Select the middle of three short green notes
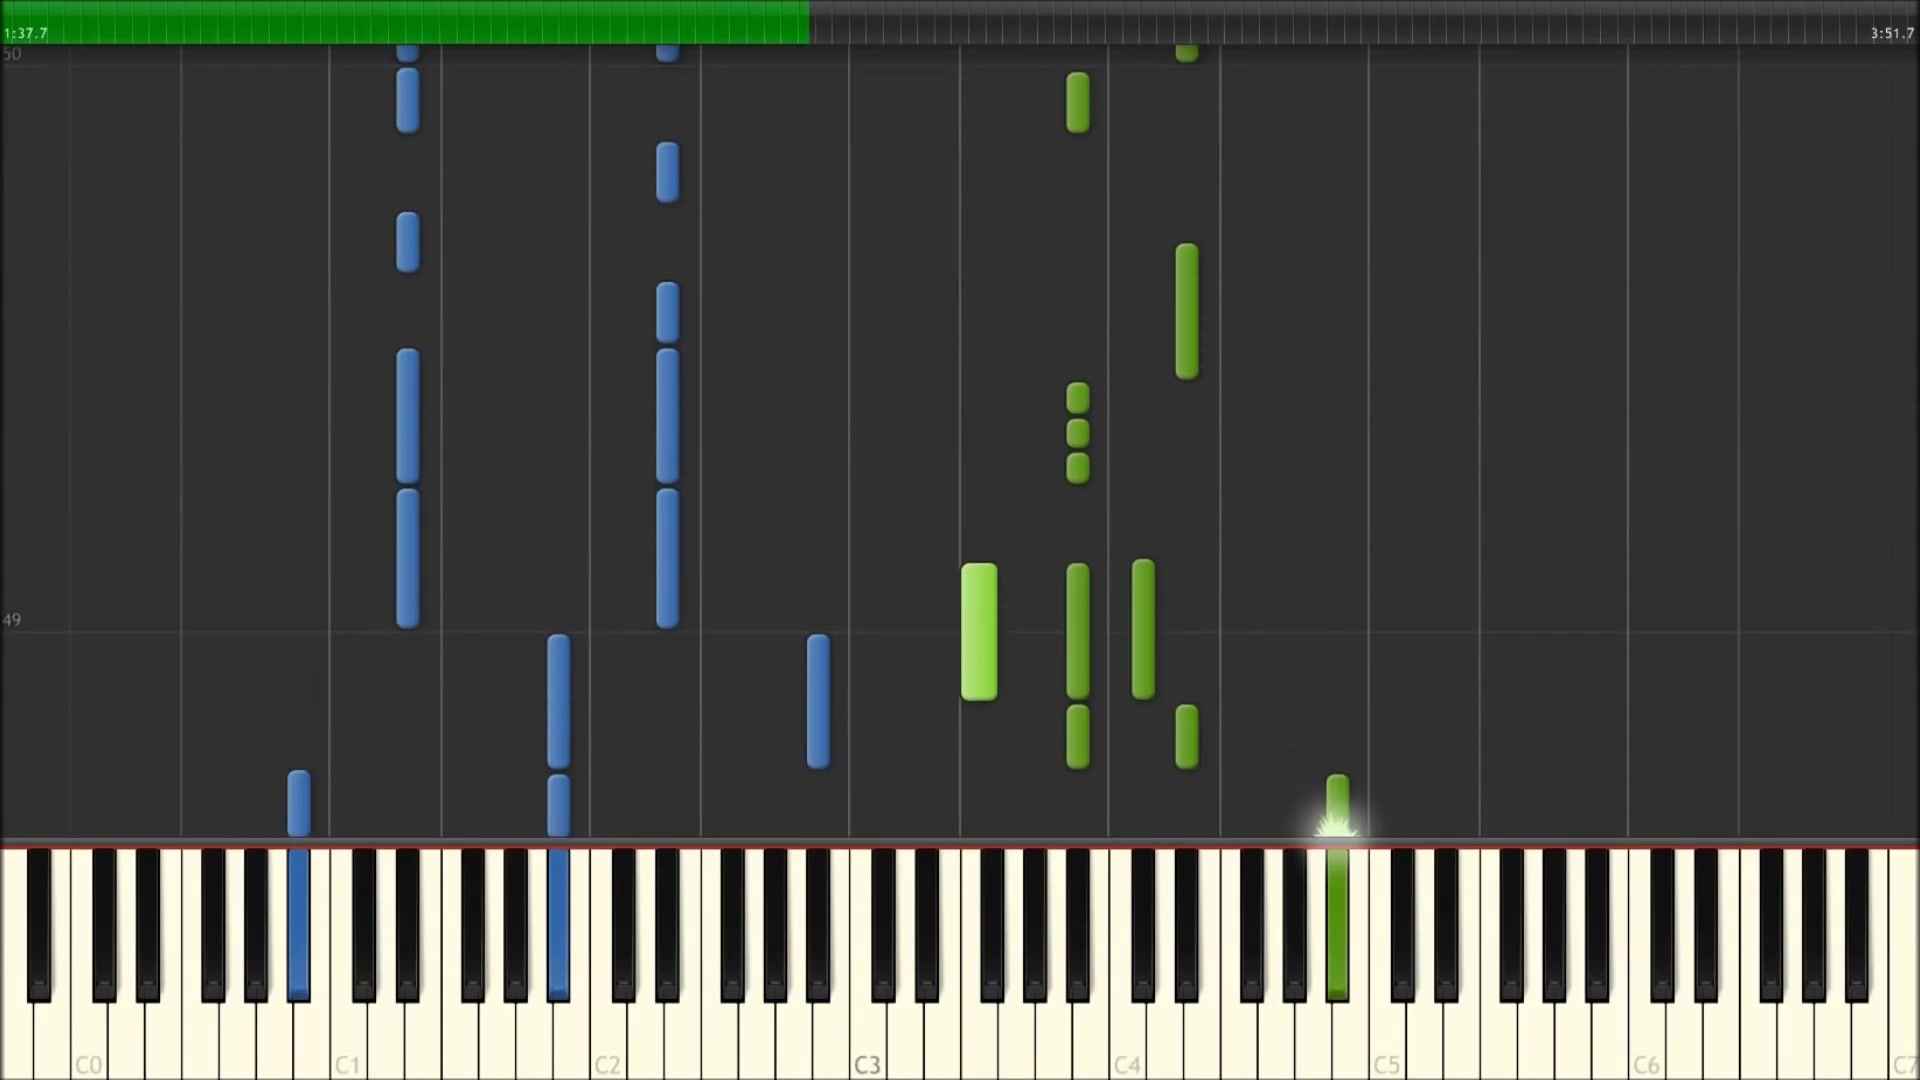1920x1080 pixels. pos(1078,433)
